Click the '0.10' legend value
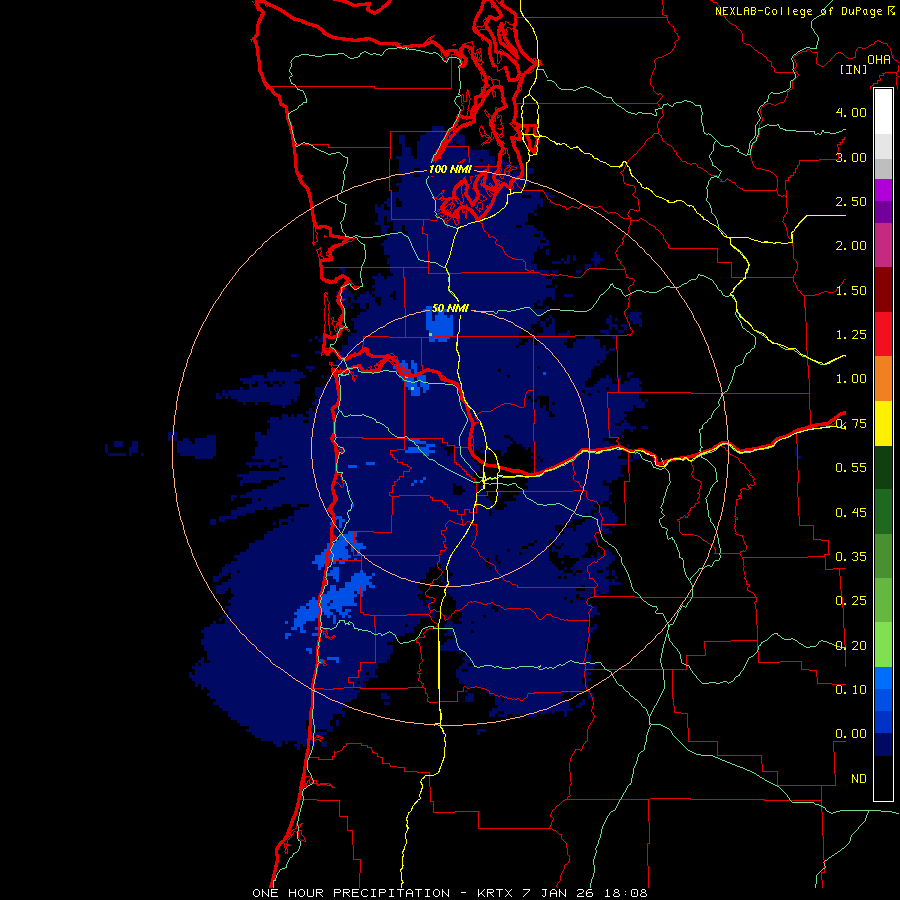This screenshot has width=900, height=900. click(851, 690)
